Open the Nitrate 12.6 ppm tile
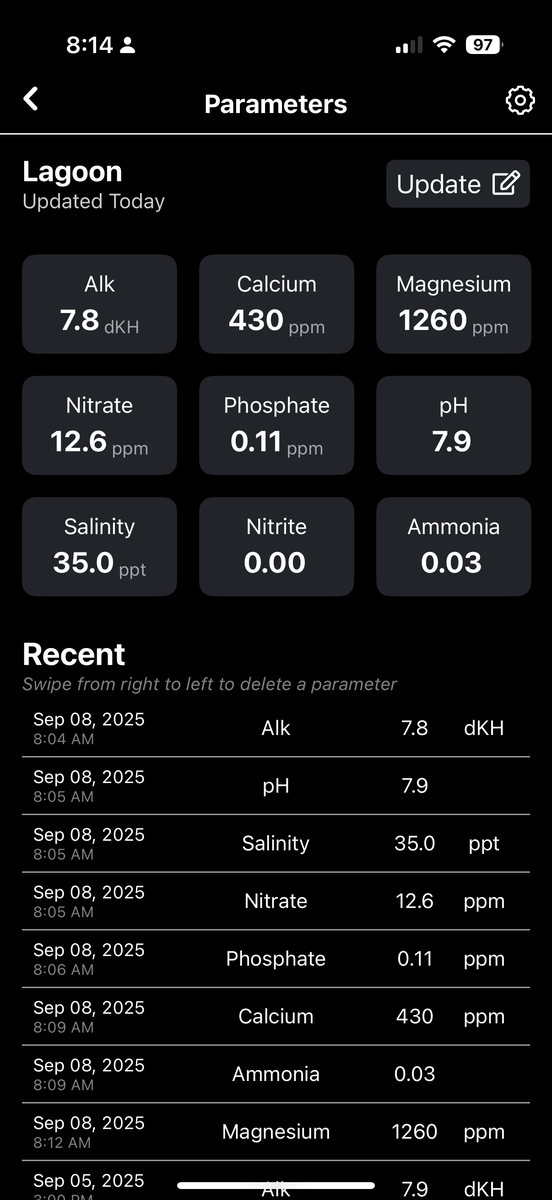The width and height of the screenshot is (552, 1200). (x=99, y=425)
